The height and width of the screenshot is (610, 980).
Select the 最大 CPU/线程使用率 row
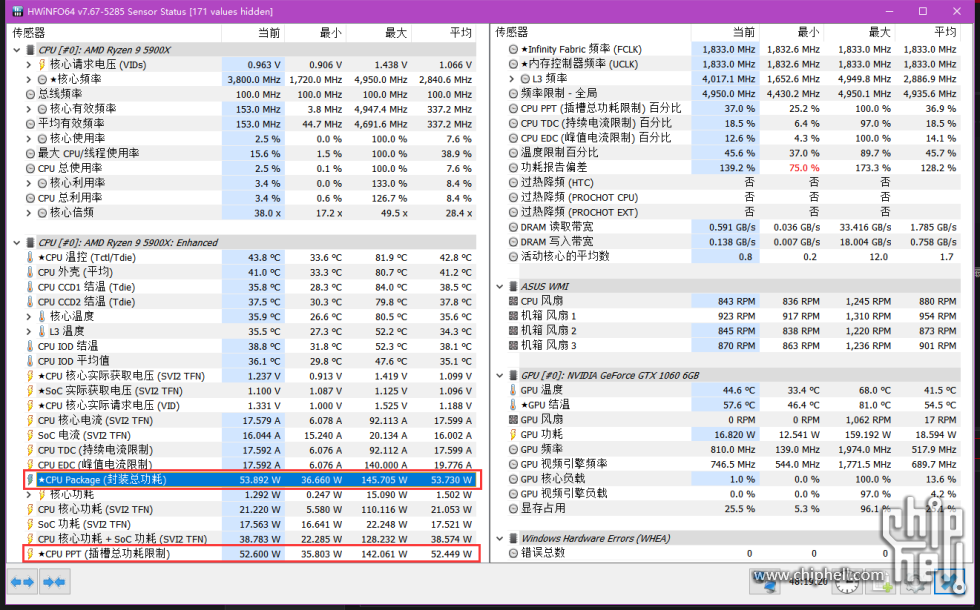click(x=249, y=153)
